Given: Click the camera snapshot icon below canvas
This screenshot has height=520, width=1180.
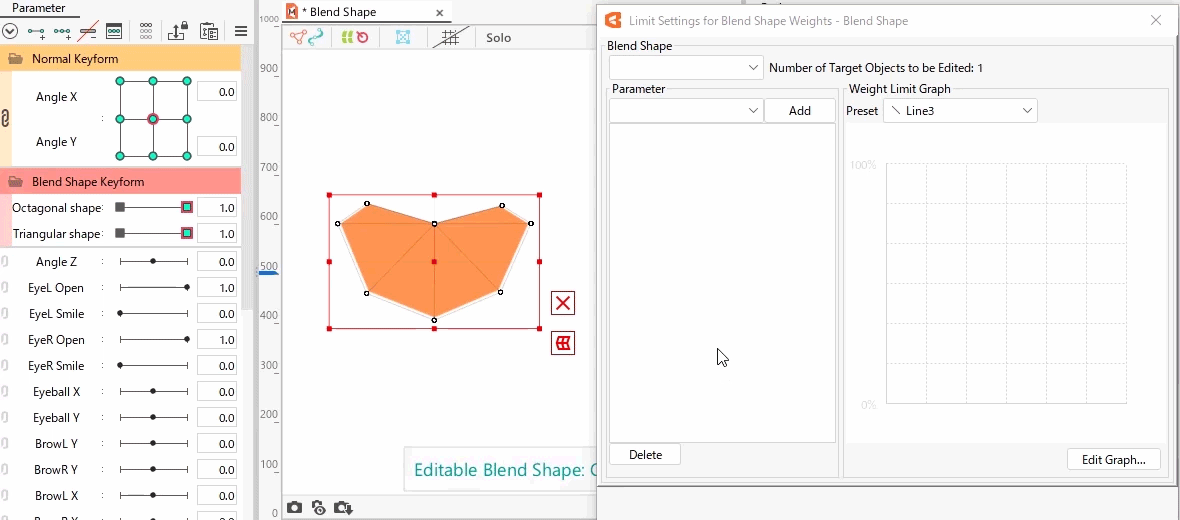Looking at the screenshot, I should (294, 508).
